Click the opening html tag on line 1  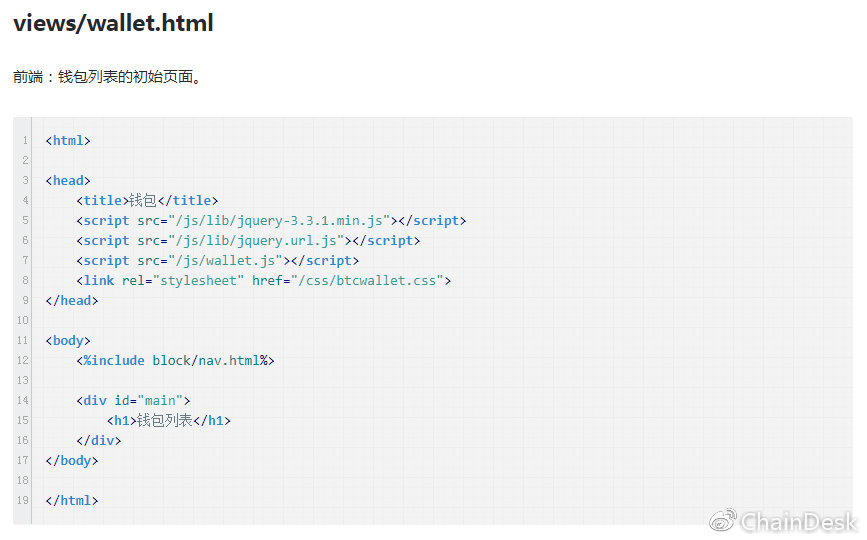pos(68,141)
